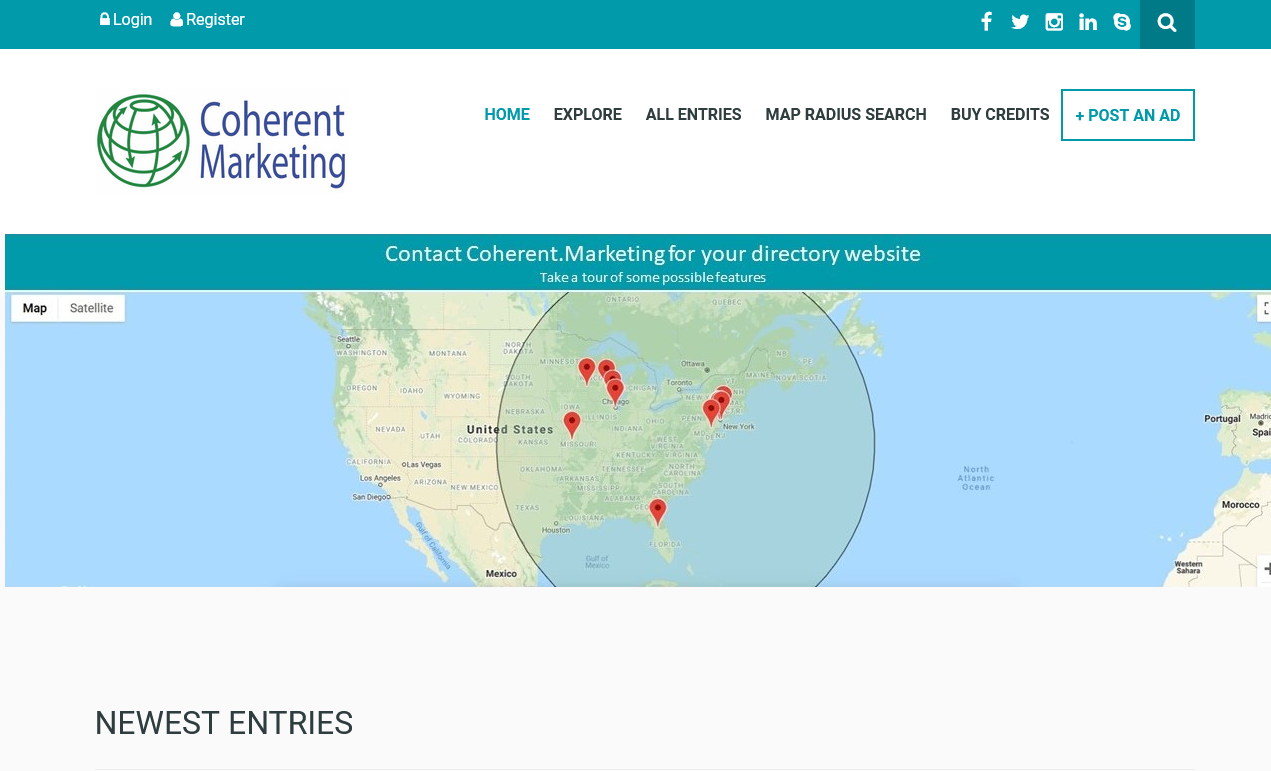Open the Buy Credits page
Image resolution: width=1271 pixels, height=771 pixels.
999,115
